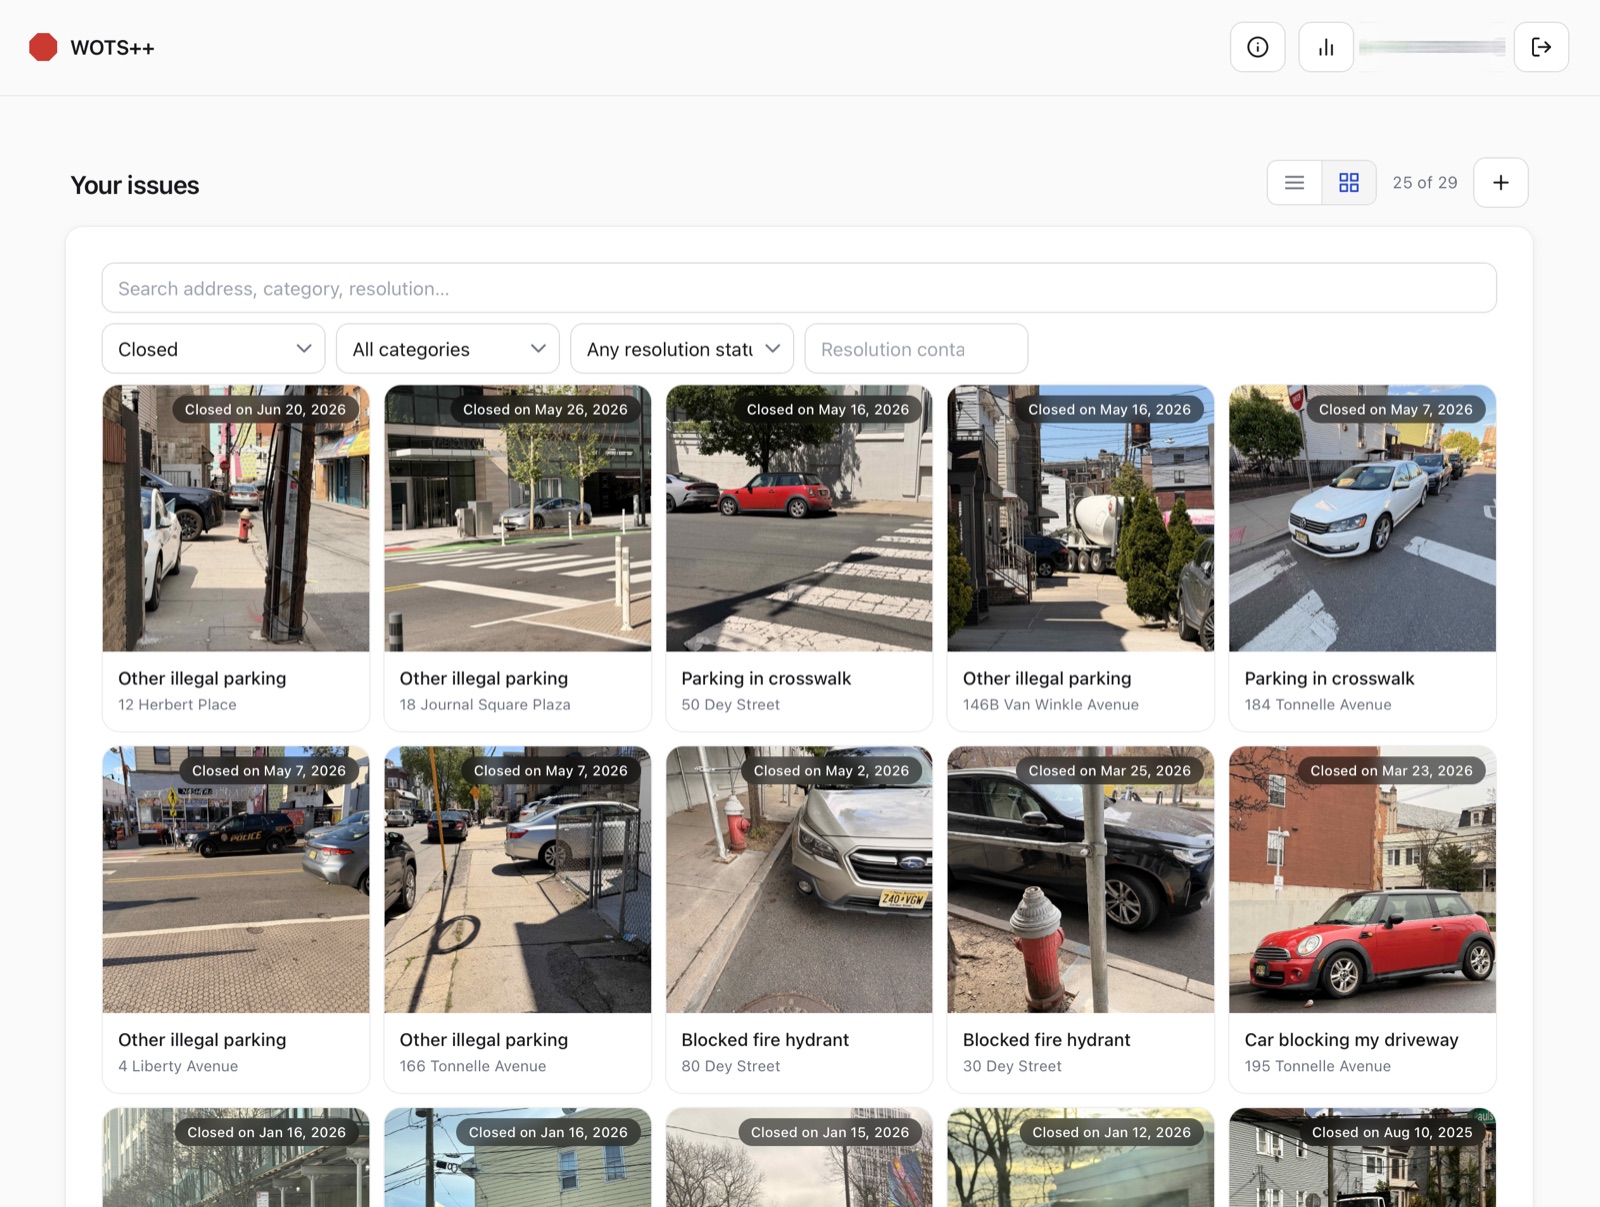
Task: Click 'Closed on Aug 10, 2025' badge
Action: pos(1392,1132)
